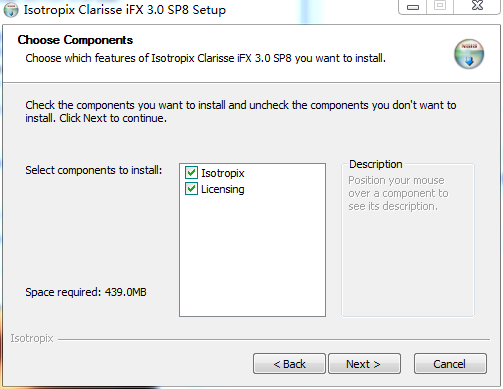This screenshot has height=389, width=503.
Task: Click the 'Choose Components' heading
Action: pos(75,40)
